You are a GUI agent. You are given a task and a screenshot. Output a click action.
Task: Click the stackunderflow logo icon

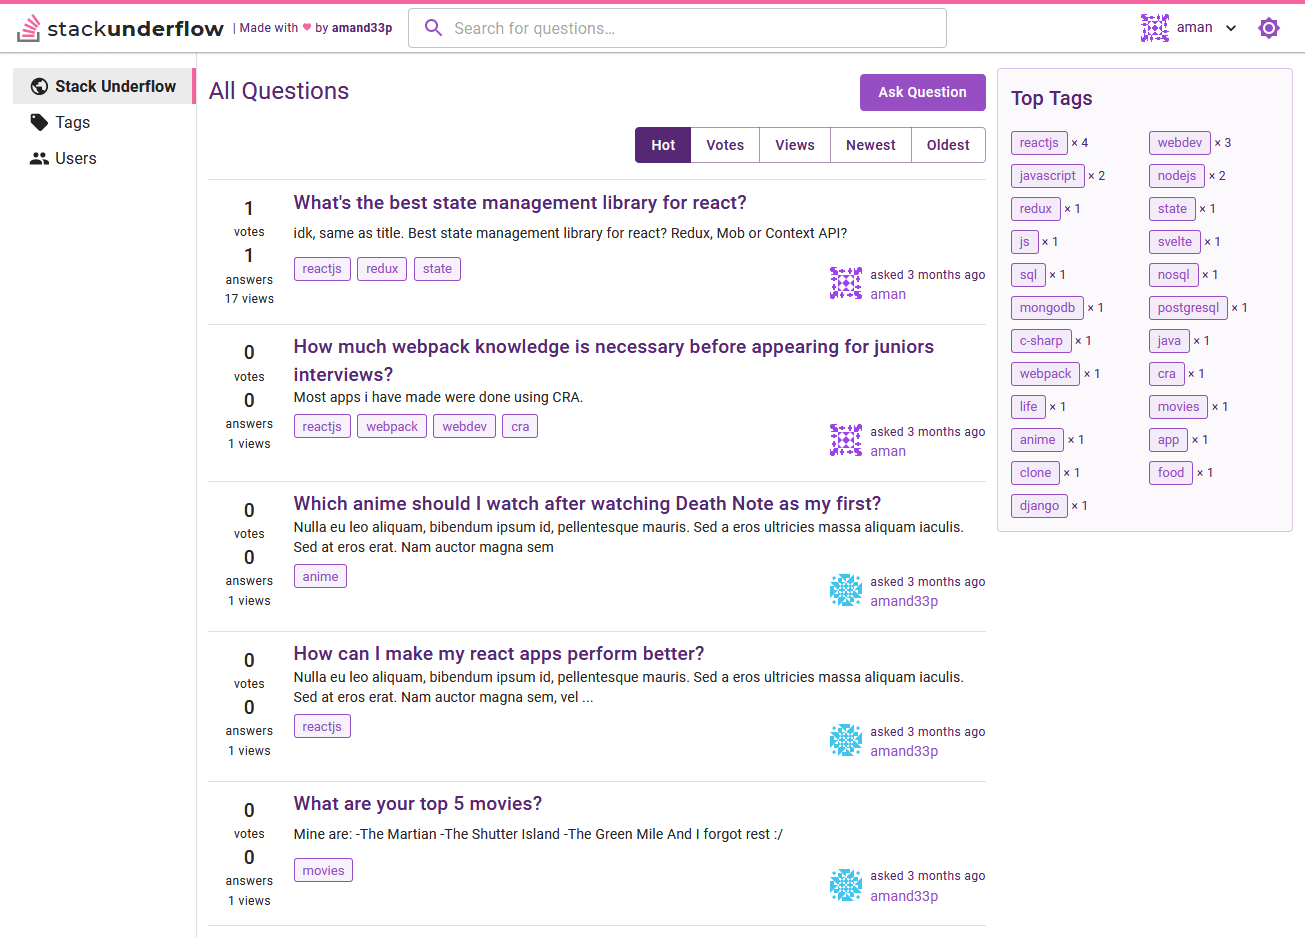(29, 28)
